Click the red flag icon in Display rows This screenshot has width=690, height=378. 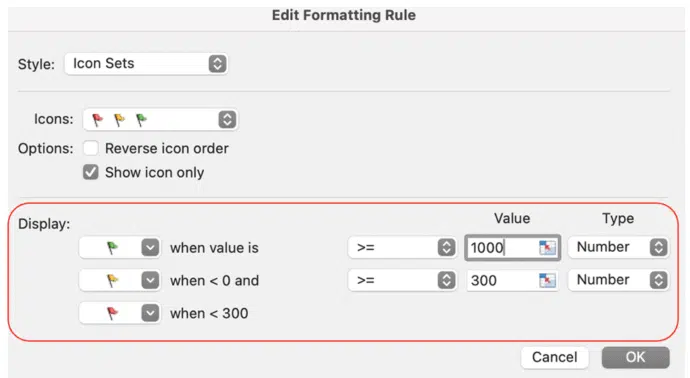coord(113,313)
